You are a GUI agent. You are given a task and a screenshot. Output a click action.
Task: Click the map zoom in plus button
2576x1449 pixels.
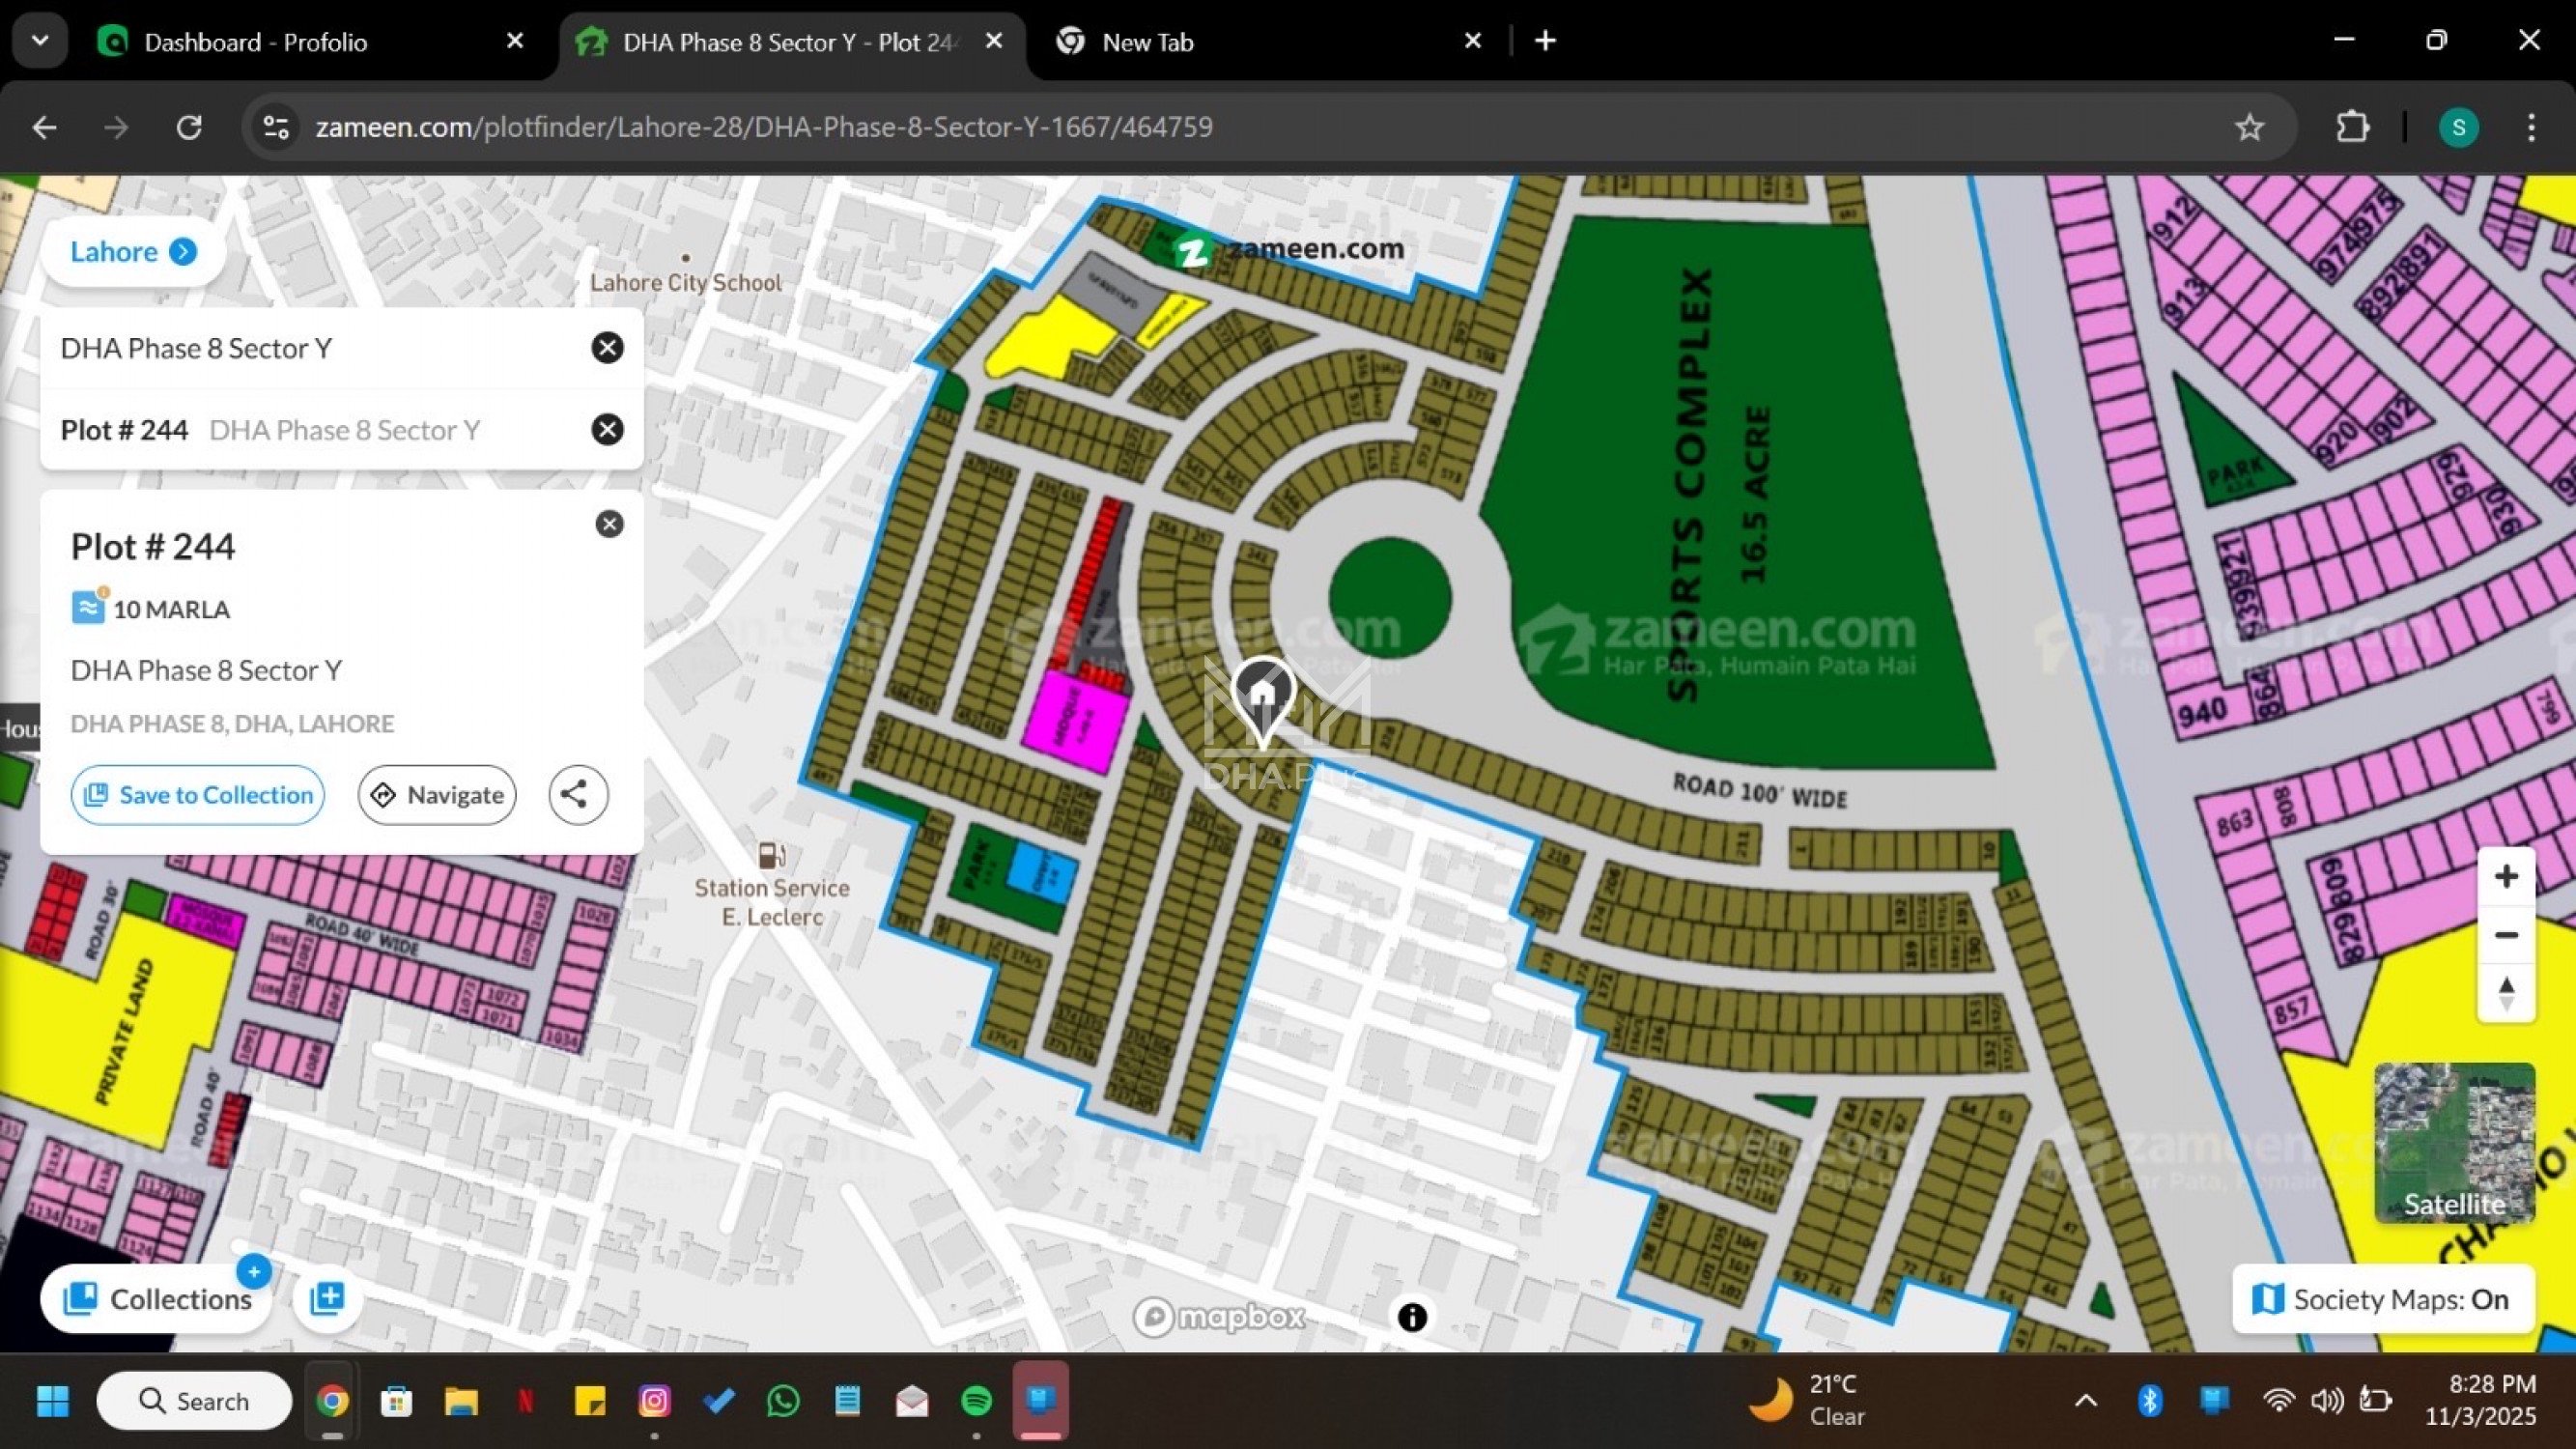[2505, 877]
